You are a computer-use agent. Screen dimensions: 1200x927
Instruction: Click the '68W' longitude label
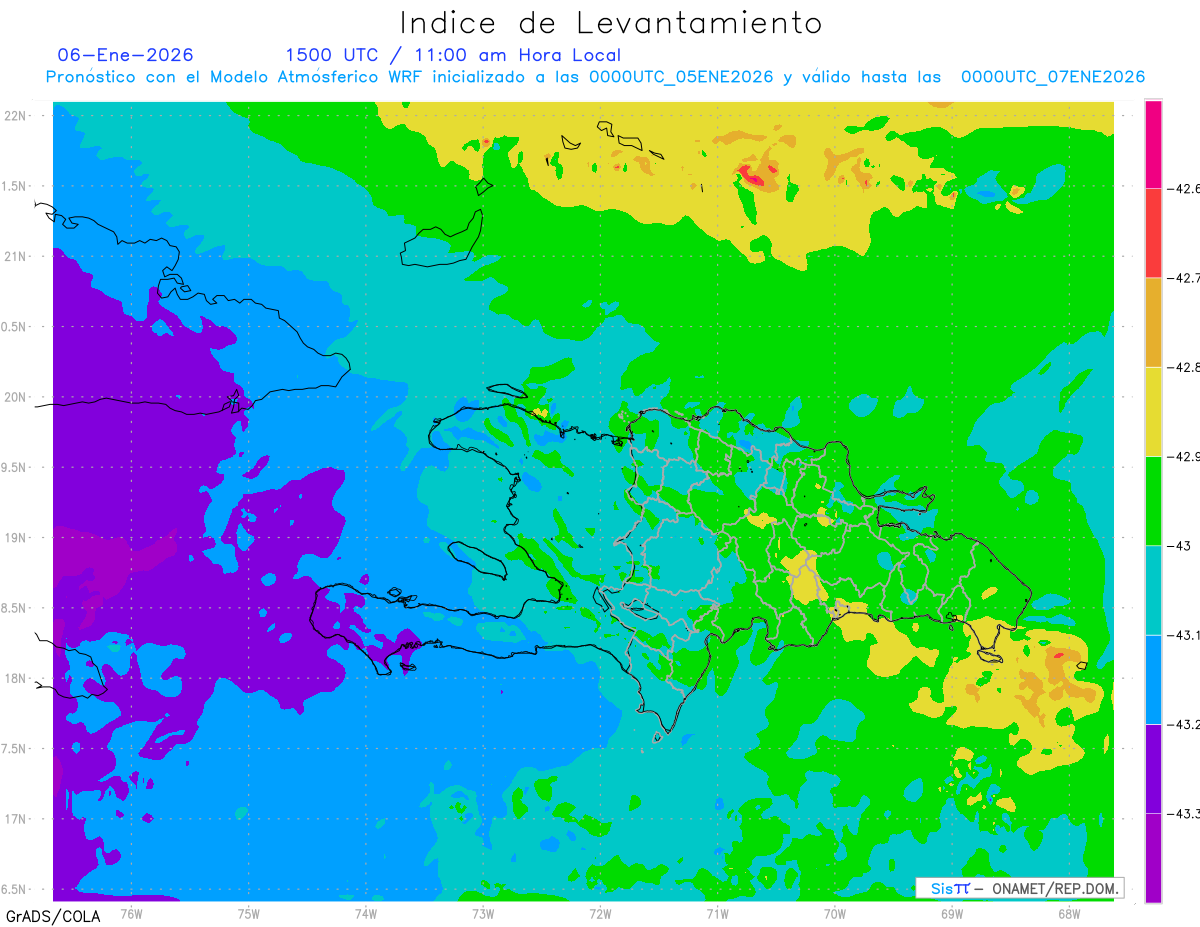click(x=1068, y=913)
